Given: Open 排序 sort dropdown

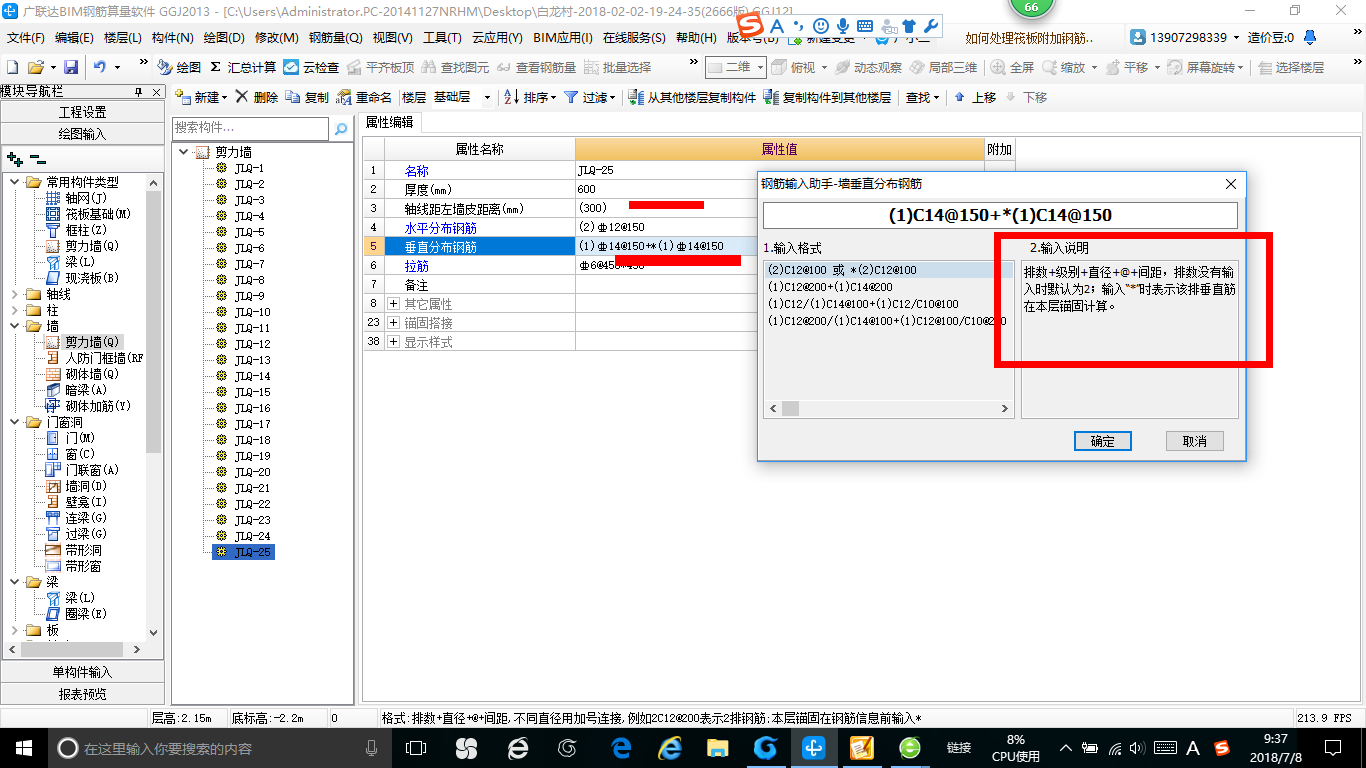Looking at the screenshot, I should tap(530, 97).
